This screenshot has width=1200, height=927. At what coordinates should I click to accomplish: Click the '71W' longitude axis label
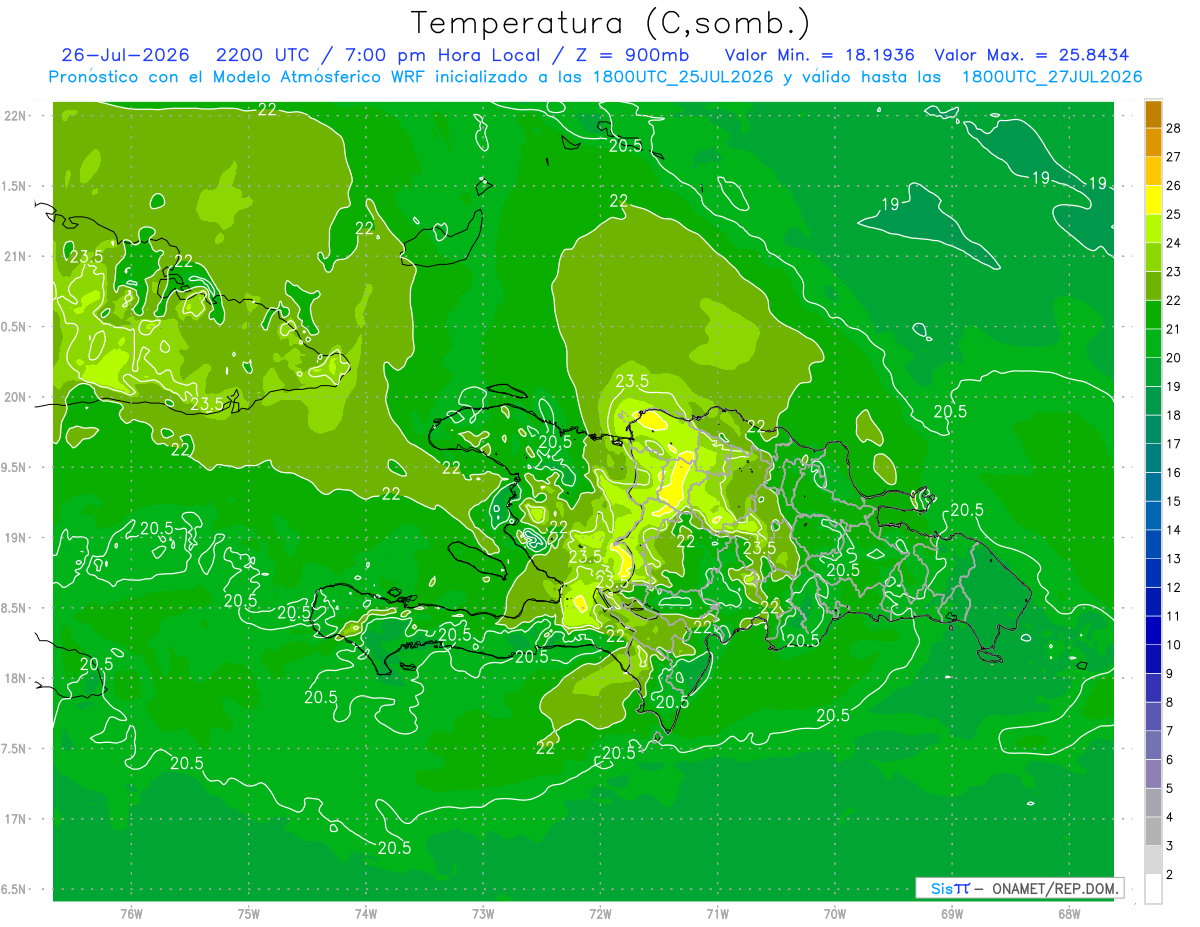coord(717,913)
